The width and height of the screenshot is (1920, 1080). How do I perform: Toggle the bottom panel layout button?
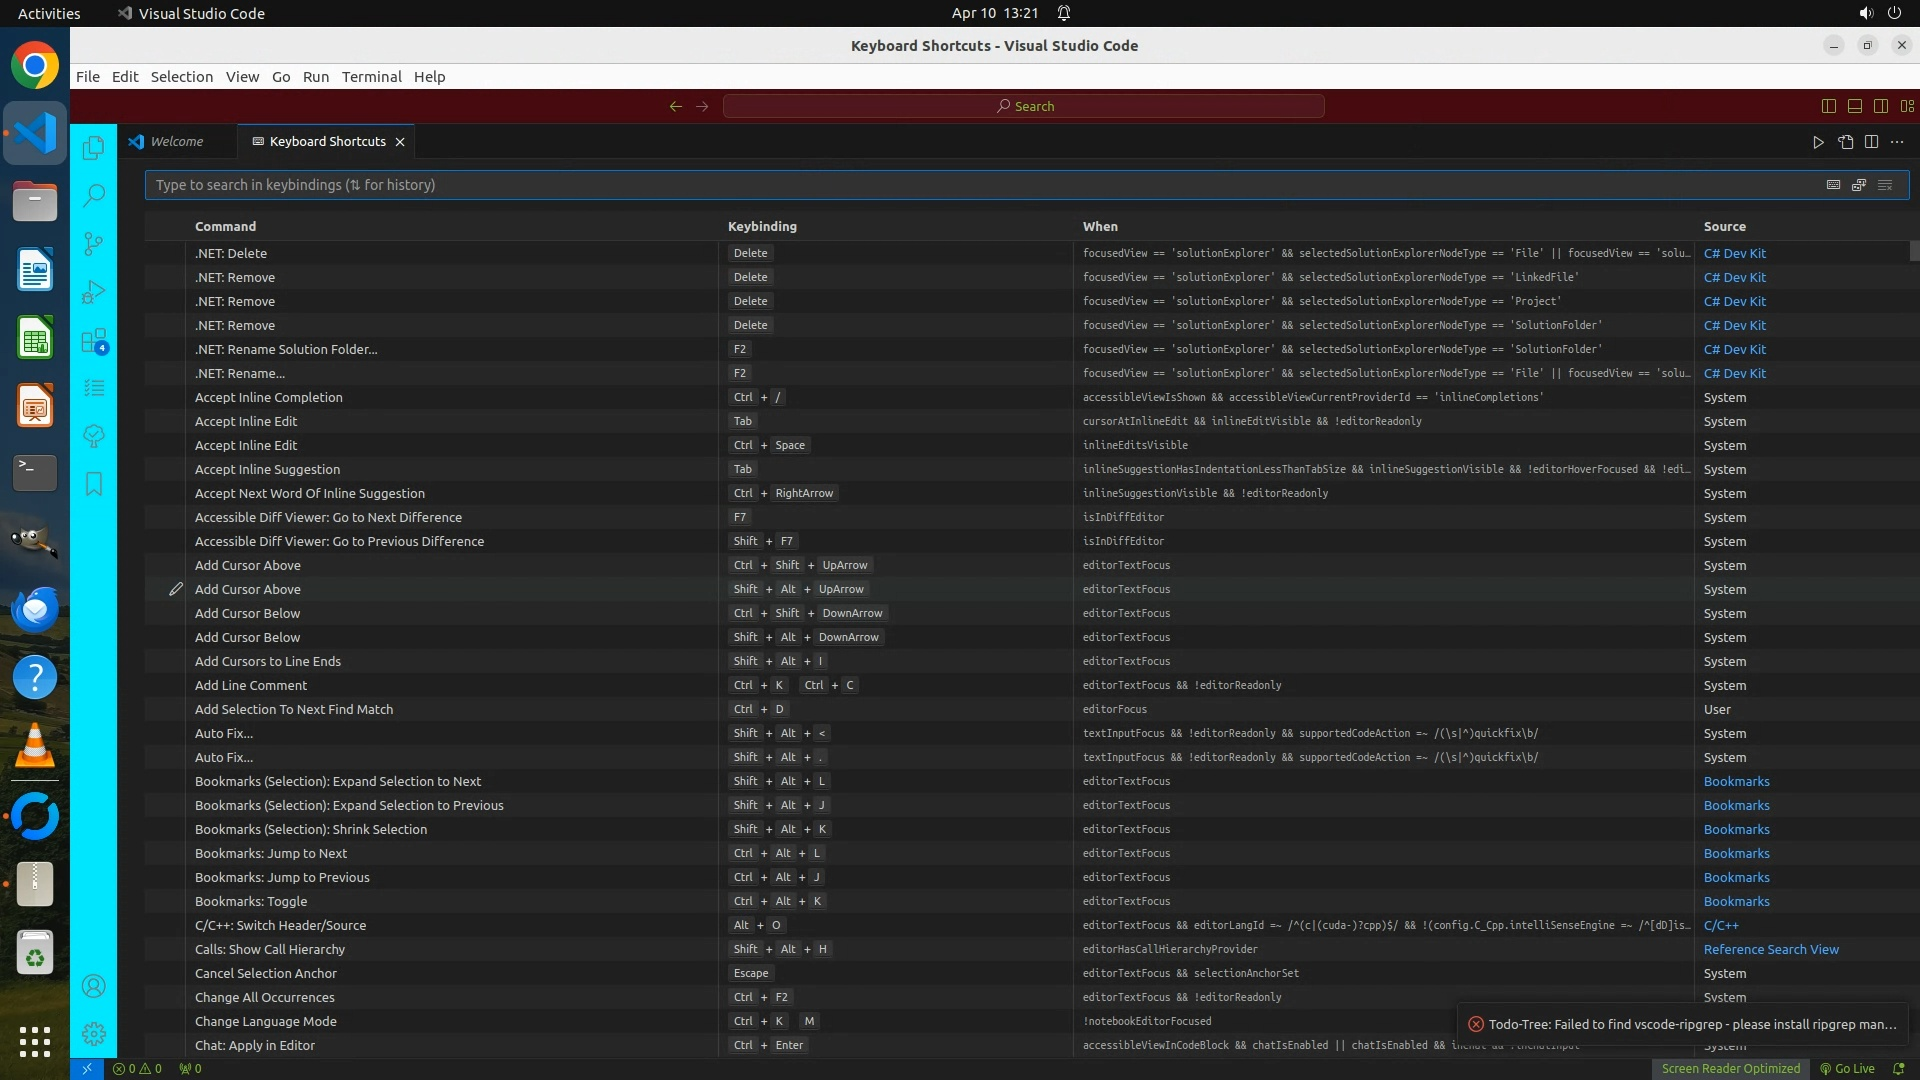point(1855,106)
